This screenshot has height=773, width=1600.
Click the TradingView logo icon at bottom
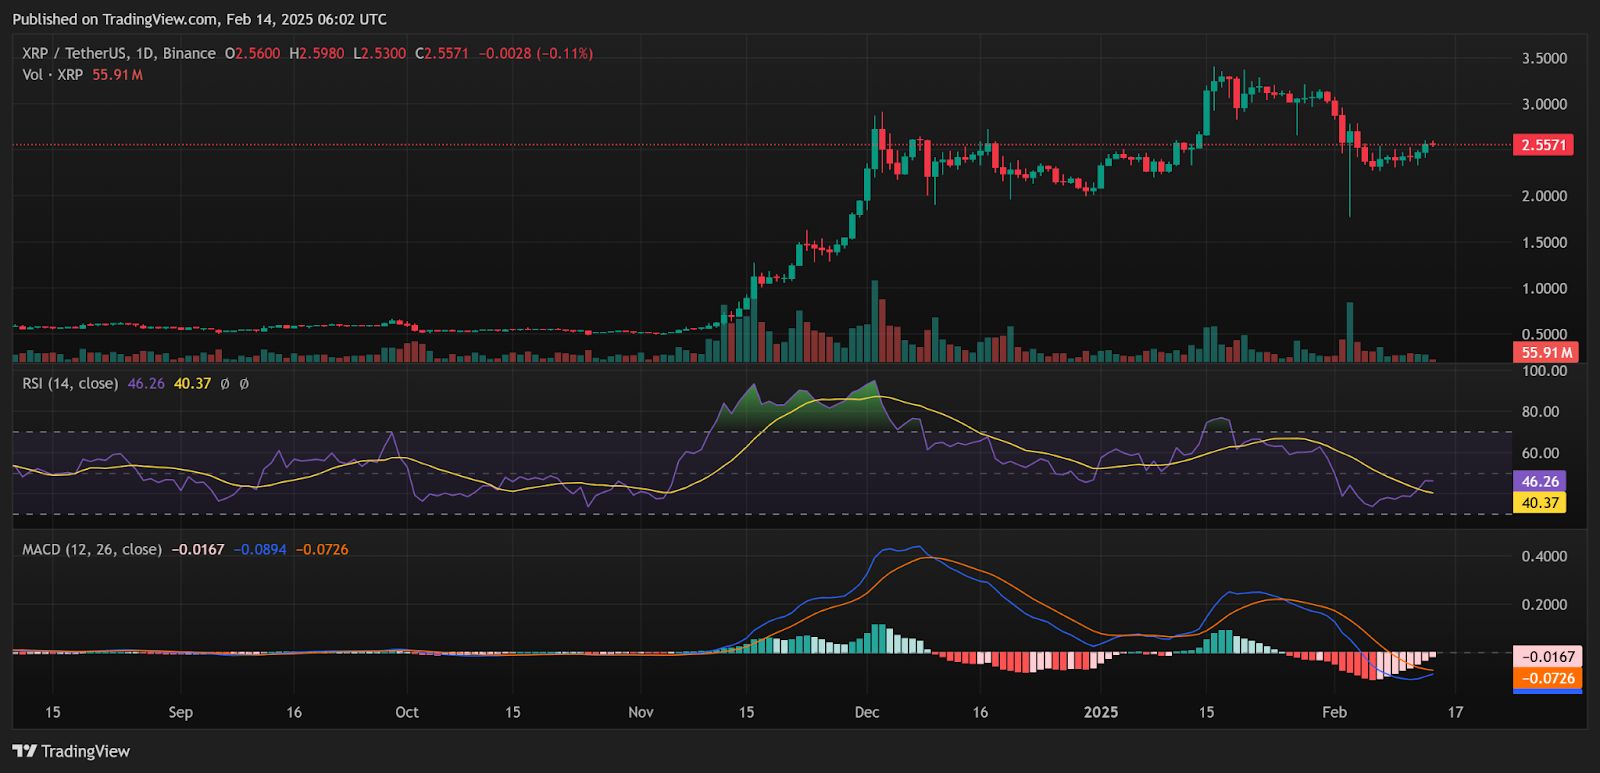coord(24,751)
